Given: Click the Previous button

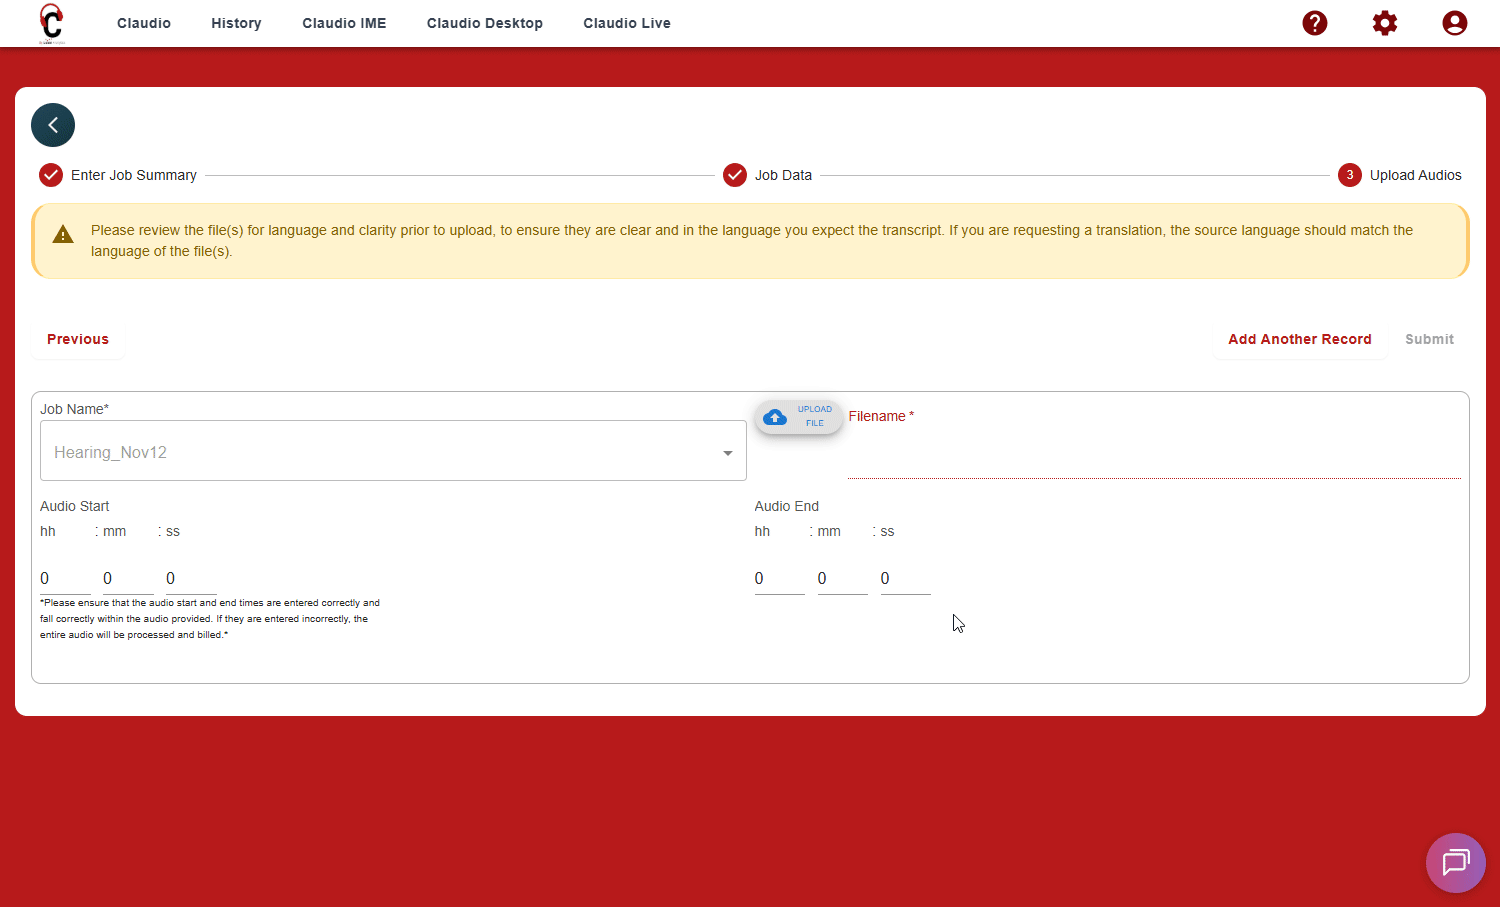Looking at the screenshot, I should (78, 339).
